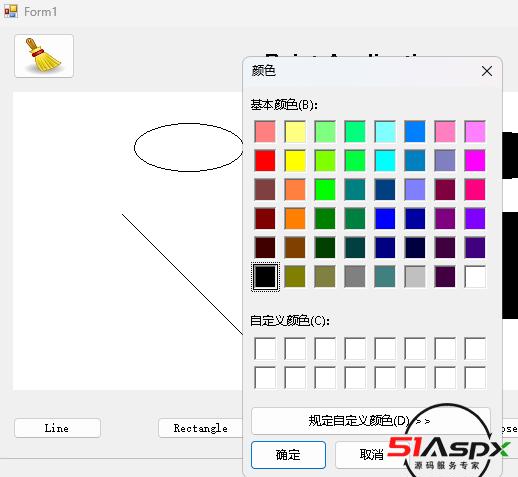Click the broom clear-canvas icon button
The image size is (518, 477).
pos(44,56)
